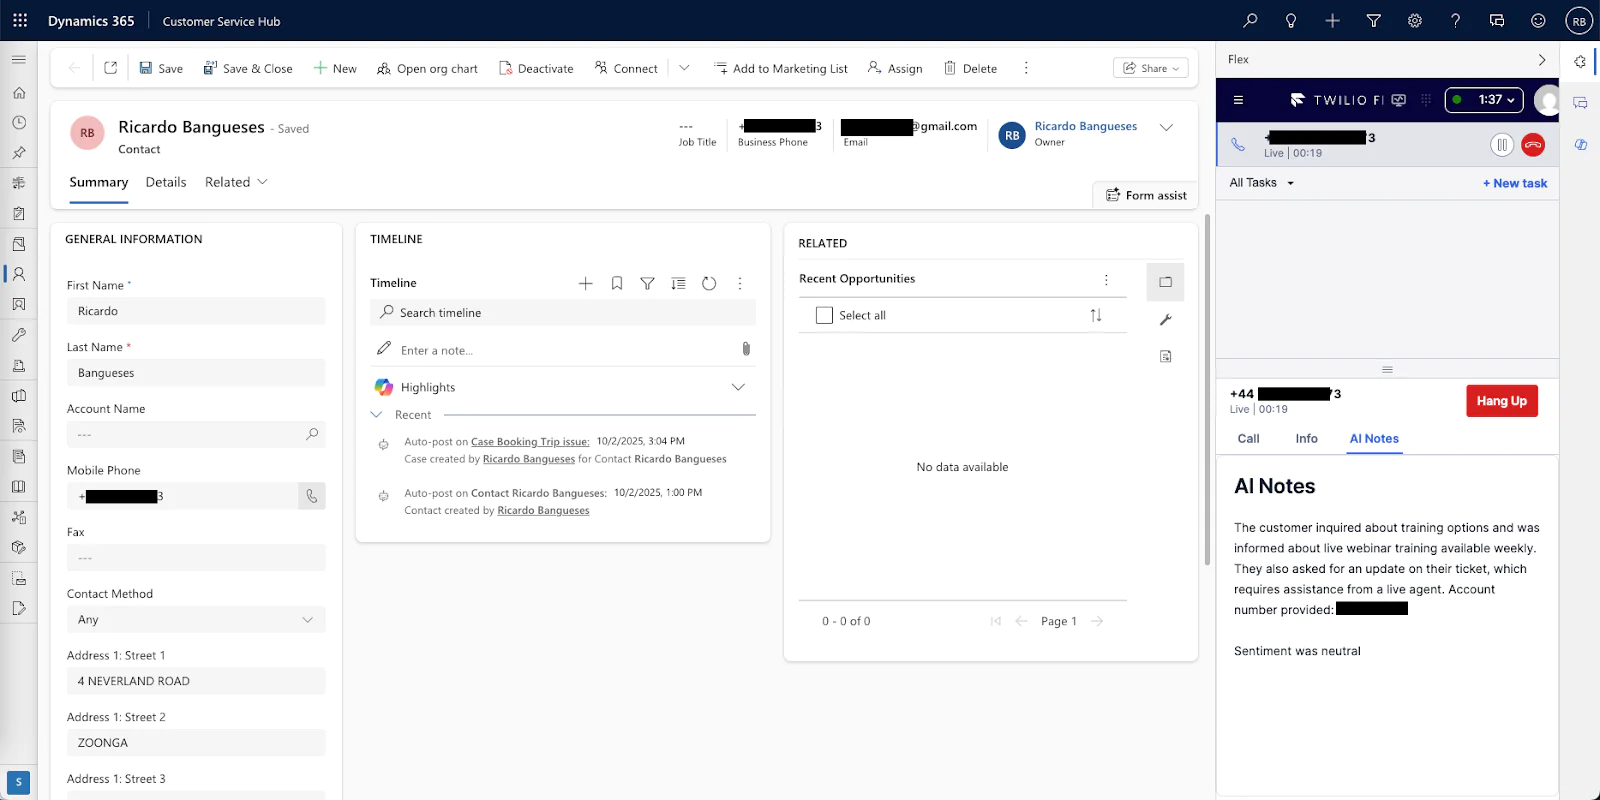Click the plus quick create icon
1600x800 pixels.
pos(1332,20)
